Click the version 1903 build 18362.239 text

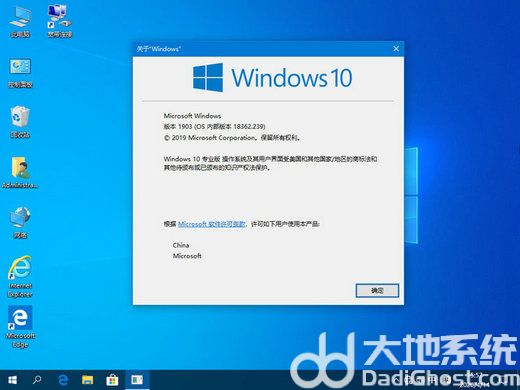(214, 126)
